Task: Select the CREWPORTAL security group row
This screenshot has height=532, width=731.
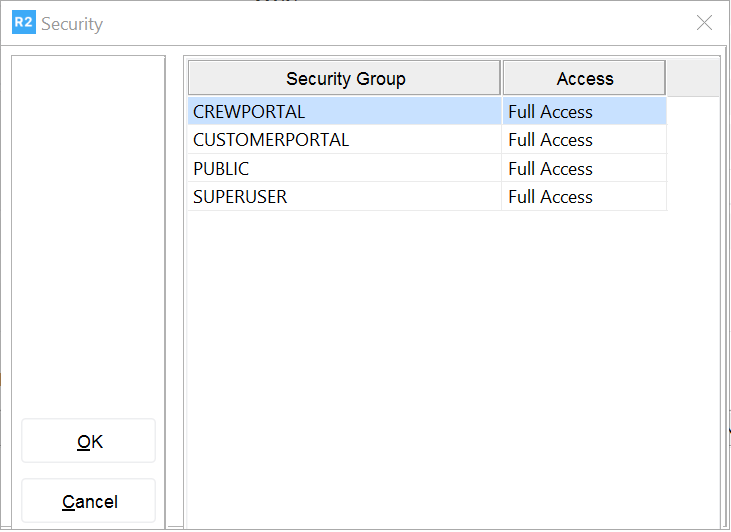Action: coord(249,112)
